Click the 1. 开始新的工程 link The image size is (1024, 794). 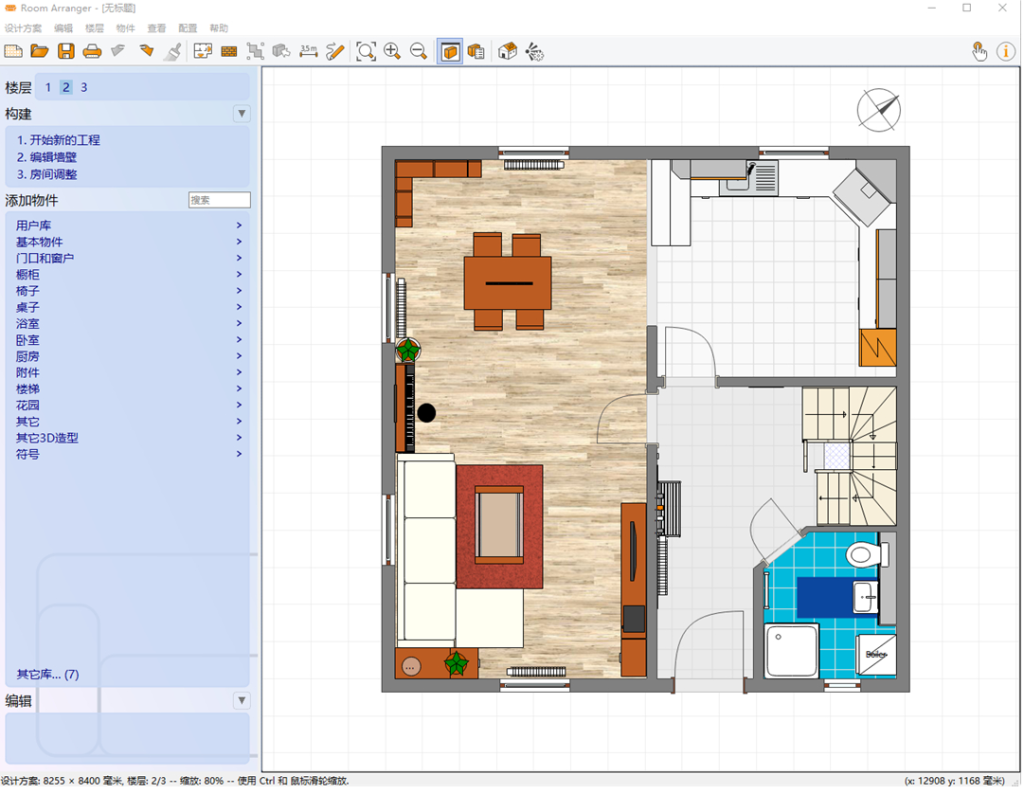click(x=58, y=140)
